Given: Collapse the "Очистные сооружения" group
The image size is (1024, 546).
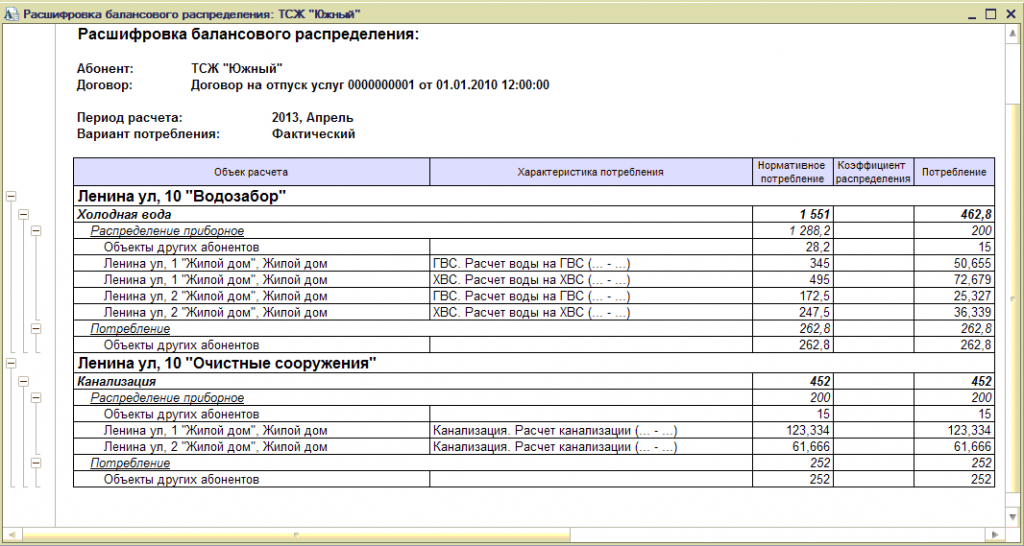Looking at the screenshot, I should coord(10,363).
